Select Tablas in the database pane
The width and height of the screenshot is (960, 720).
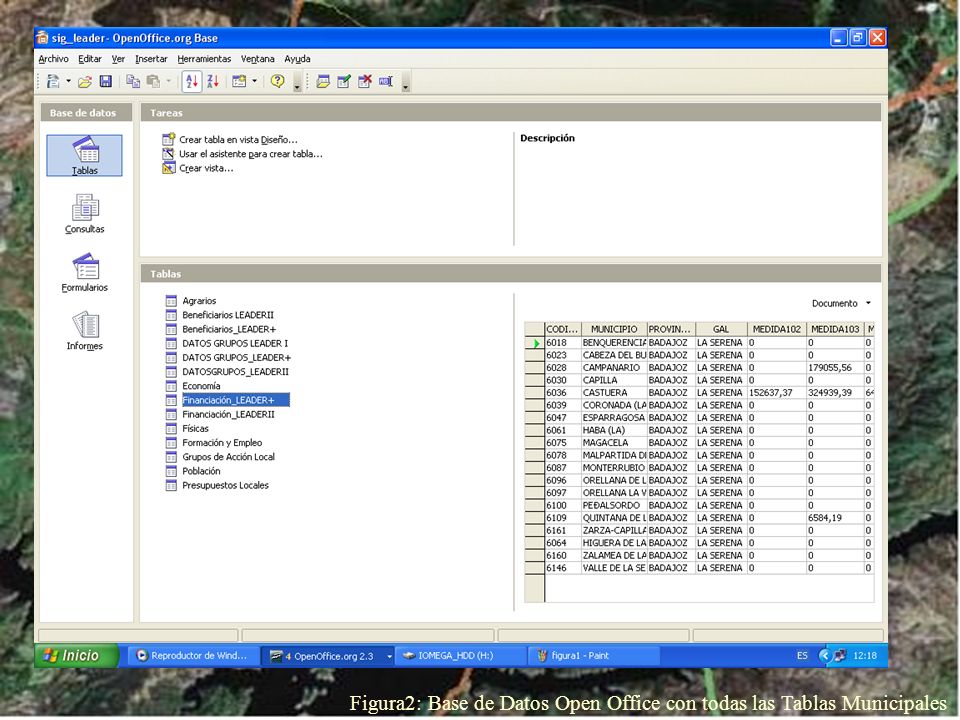(x=84, y=156)
